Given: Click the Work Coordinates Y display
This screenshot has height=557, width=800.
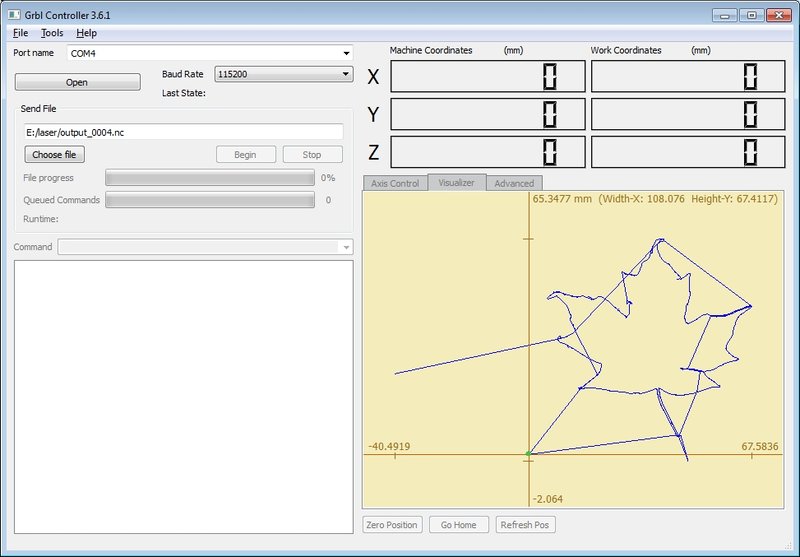Looking at the screenshot, I should tap(688, 114).
